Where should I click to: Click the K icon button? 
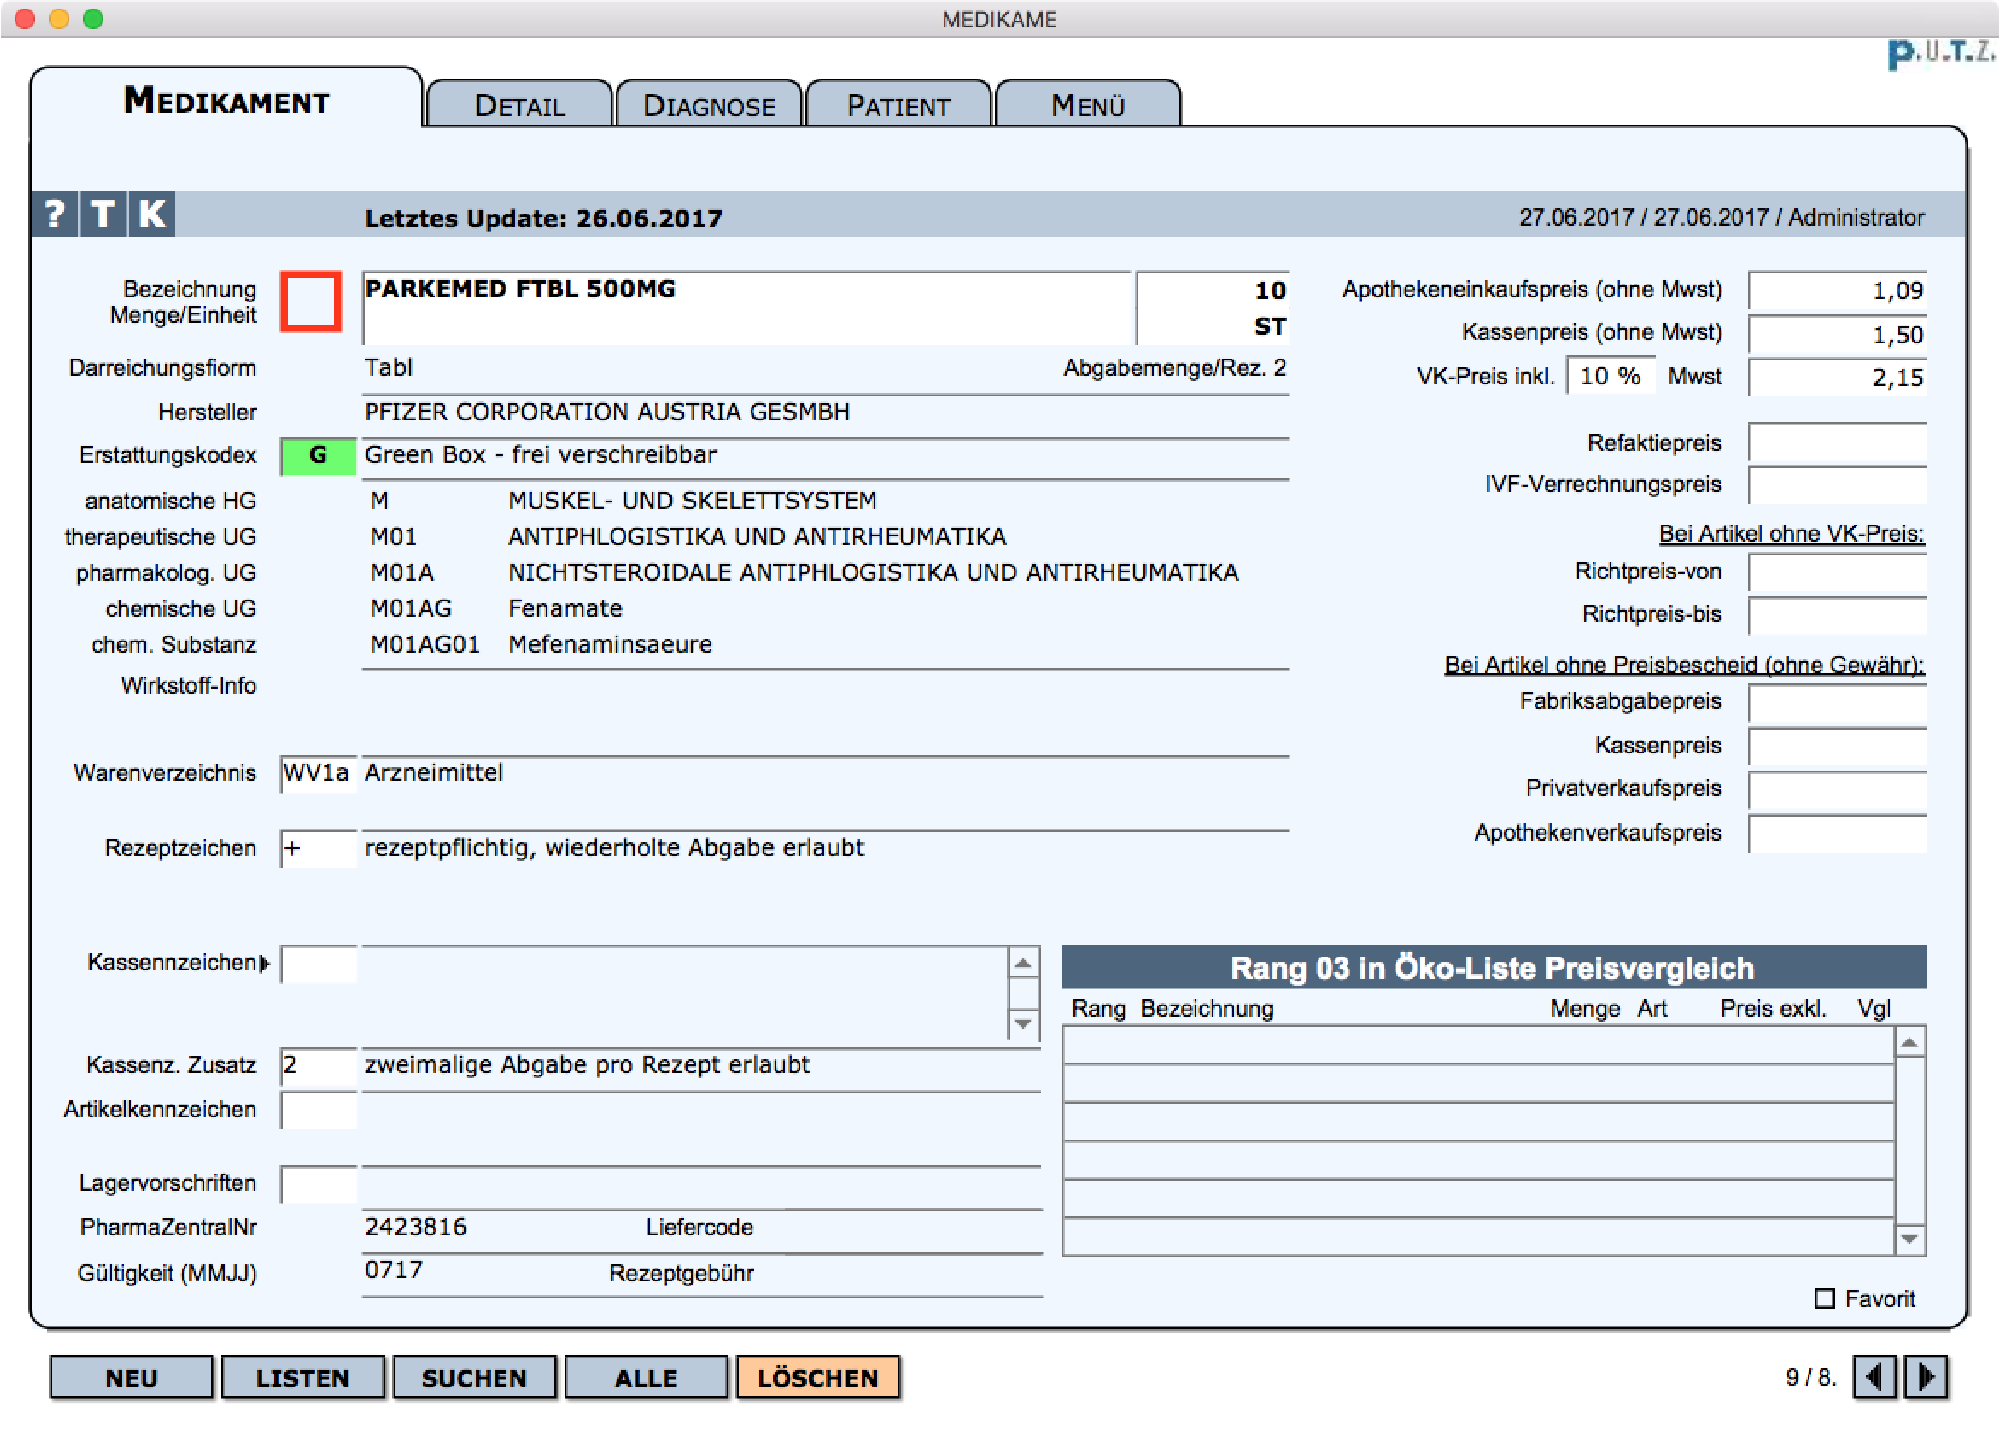click(x=152, y=214)
